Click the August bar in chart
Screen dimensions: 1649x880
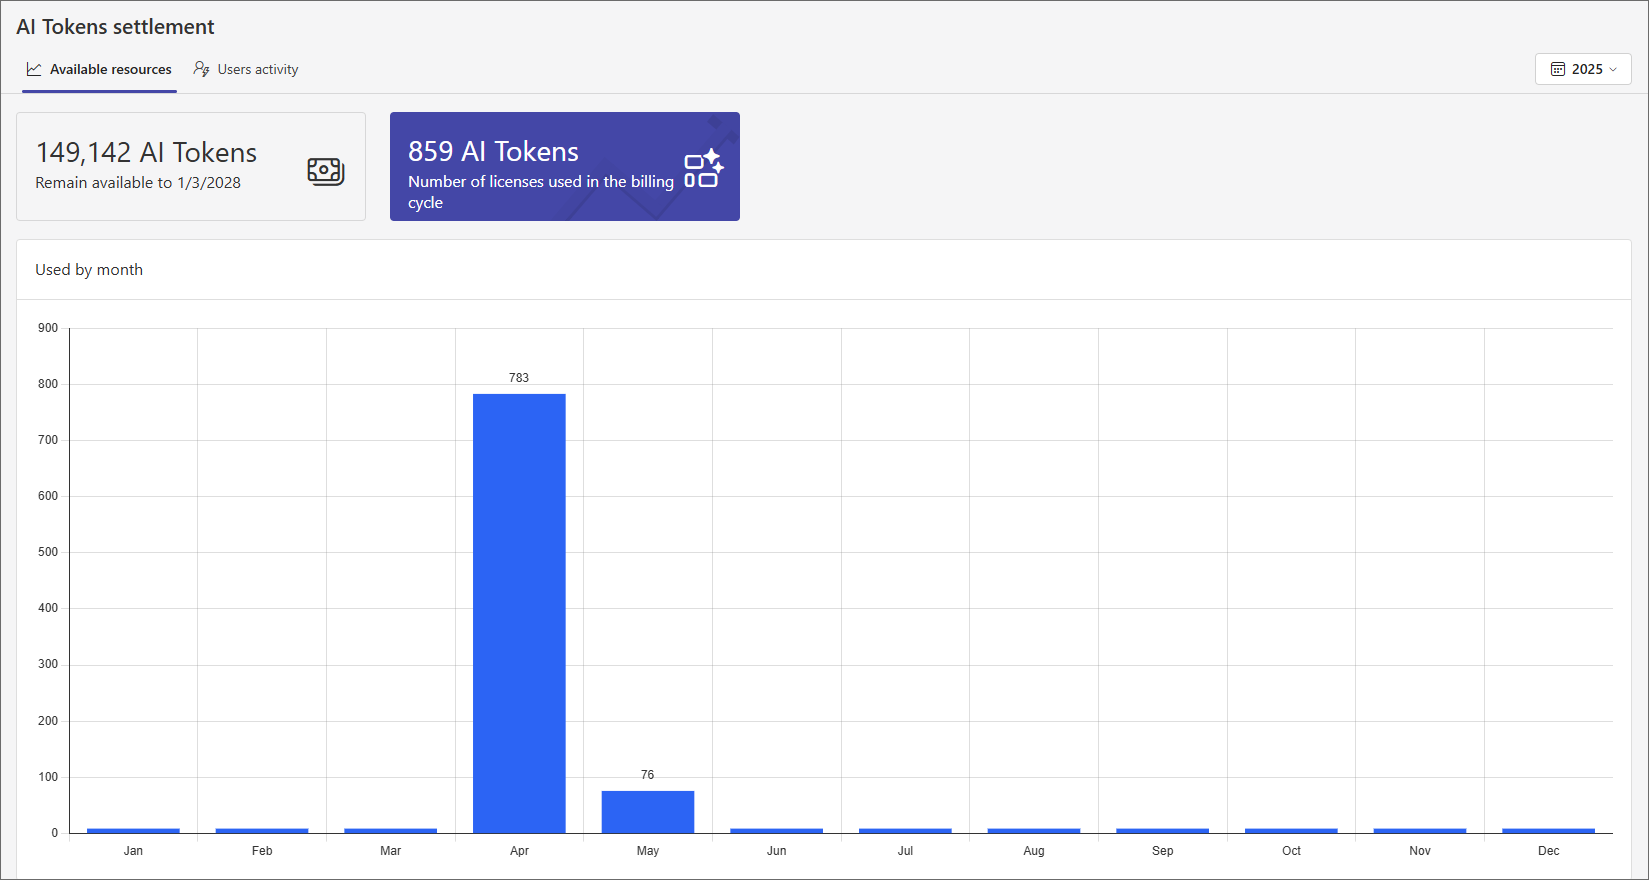1034,831
